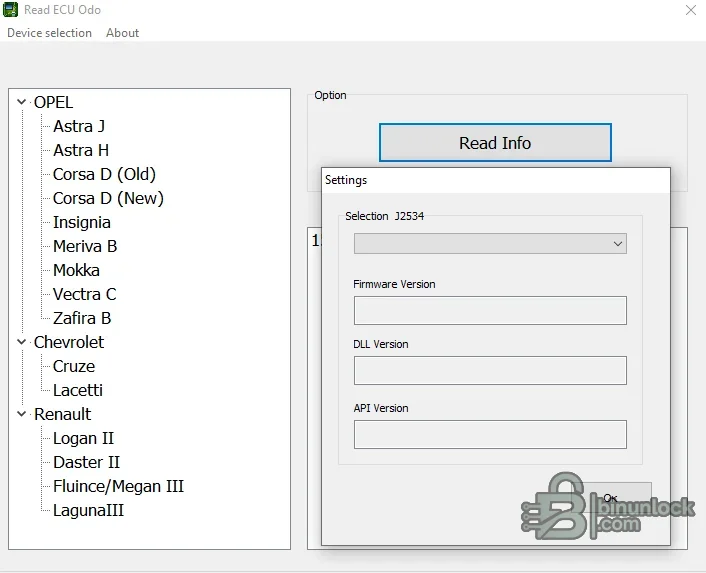Click the API Version field
Image resolution: width=706 pixels, height=573 pixels.
490,434
